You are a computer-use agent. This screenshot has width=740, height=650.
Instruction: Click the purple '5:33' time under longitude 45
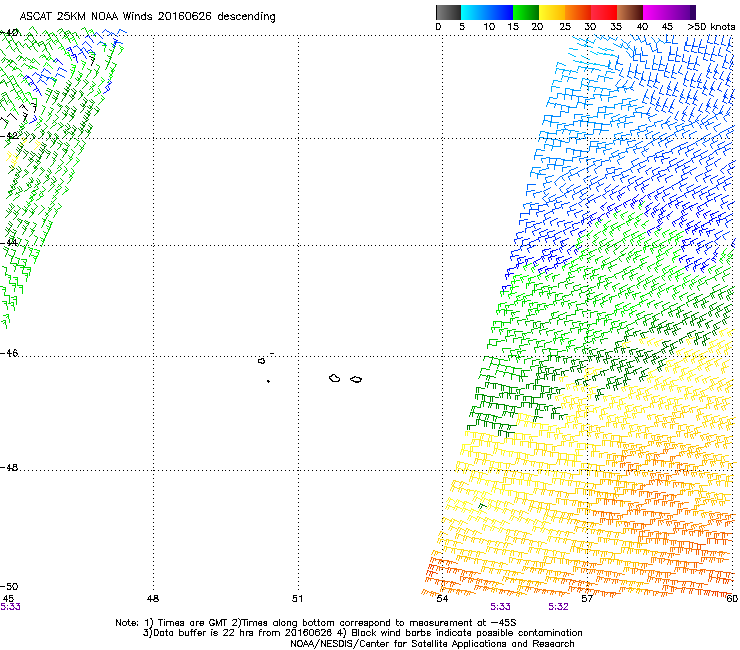(10, 607)
